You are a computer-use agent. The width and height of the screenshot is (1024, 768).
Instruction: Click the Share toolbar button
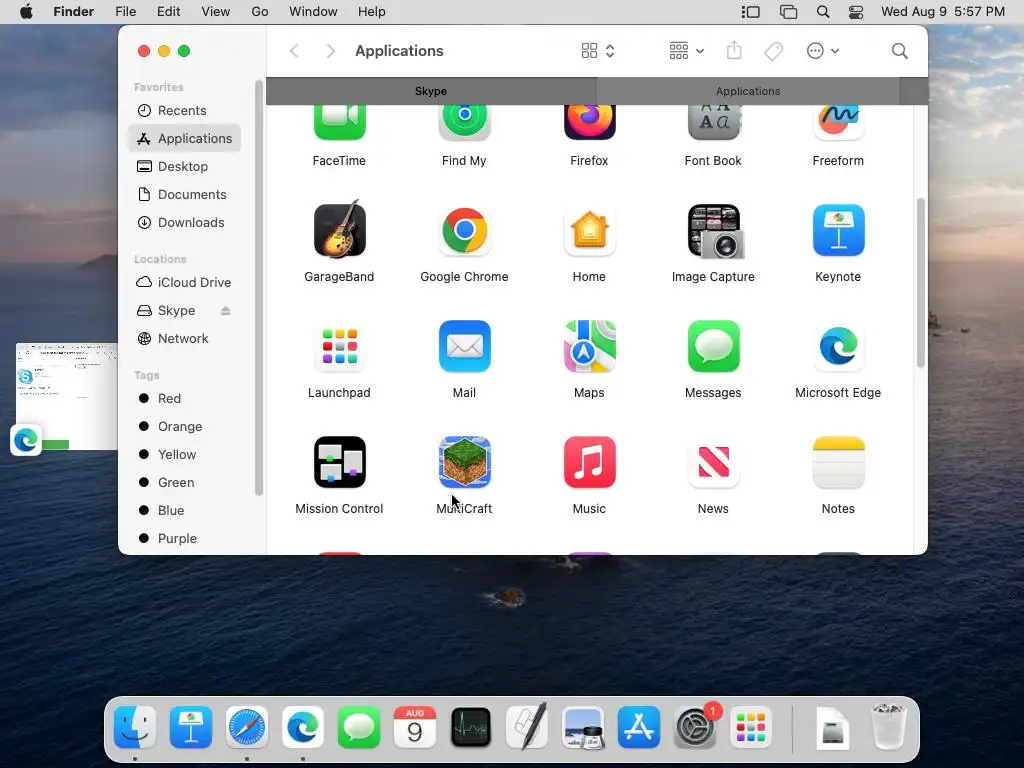(x=734, y=50)
